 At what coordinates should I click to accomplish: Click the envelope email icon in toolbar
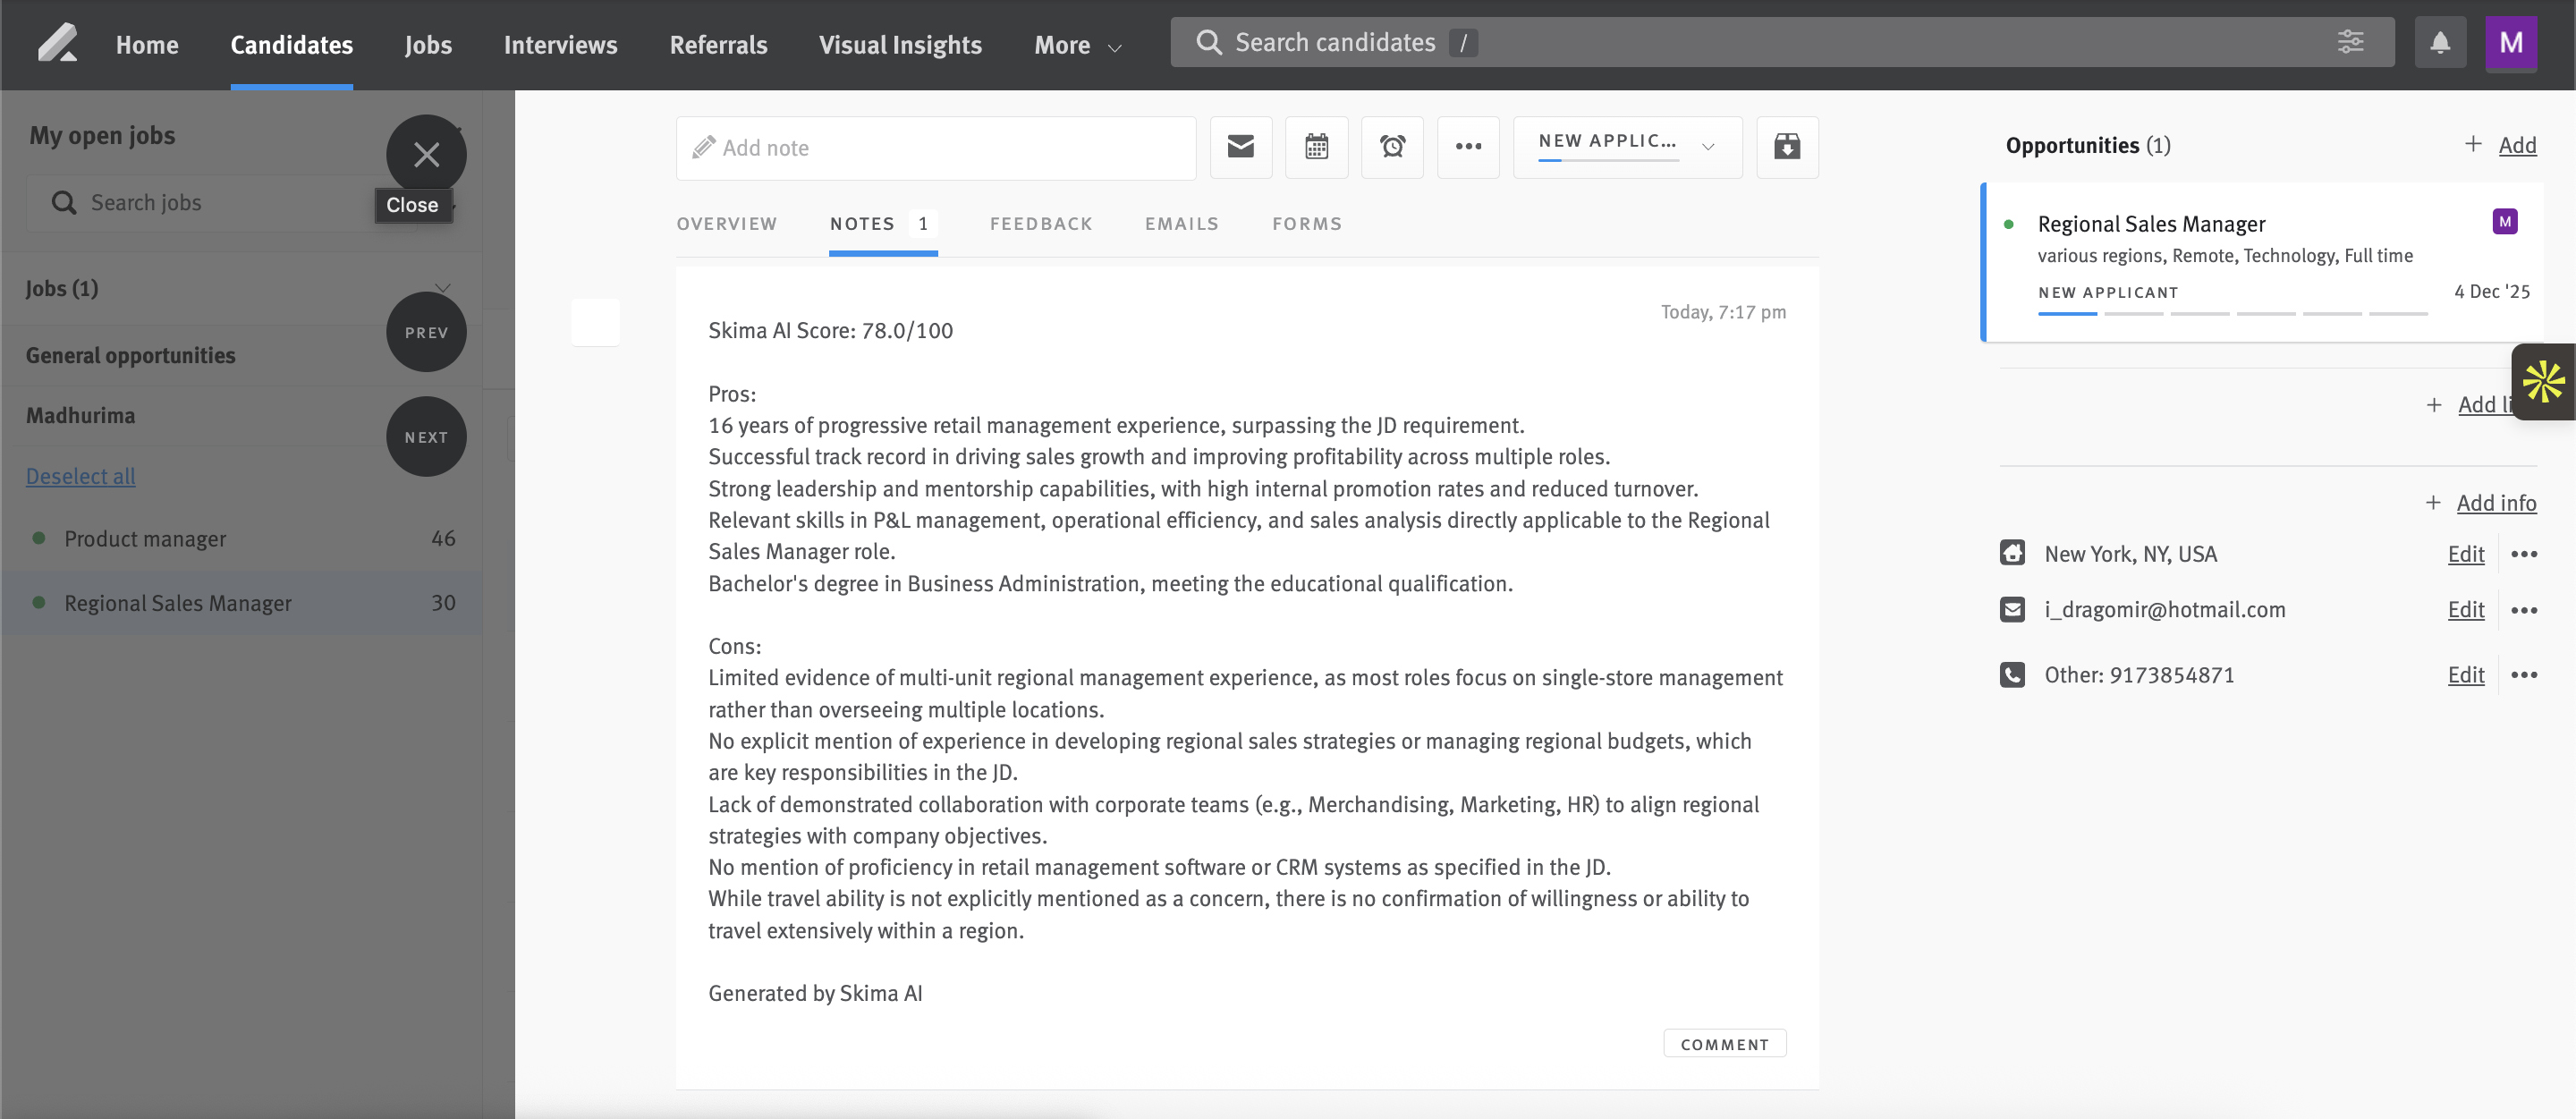1240,147
